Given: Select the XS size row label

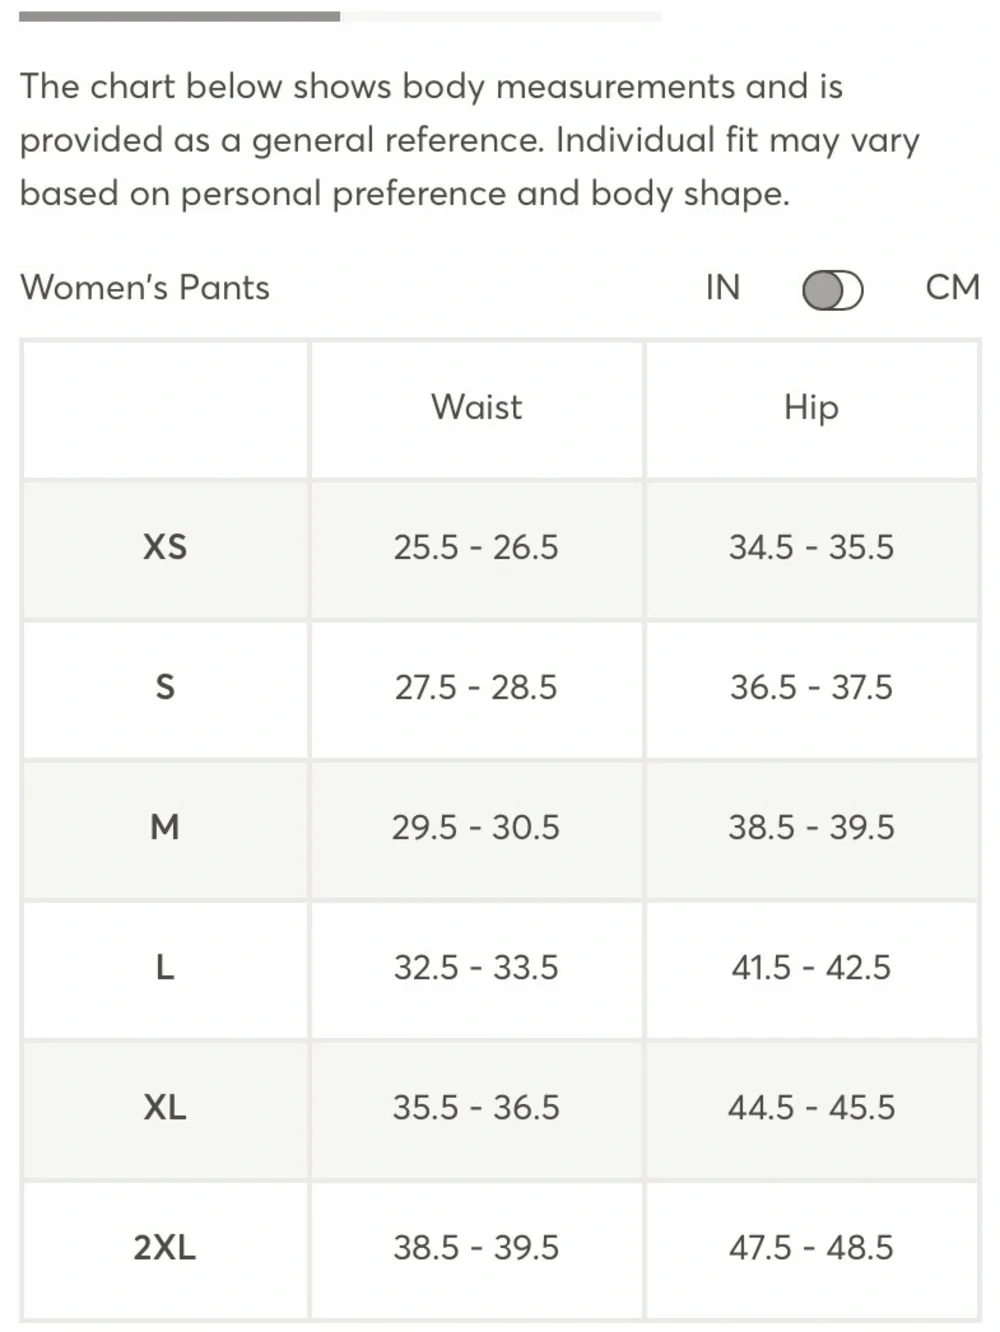Looking at the screenshot, I should pyautogui.click(x=165, y=548).
